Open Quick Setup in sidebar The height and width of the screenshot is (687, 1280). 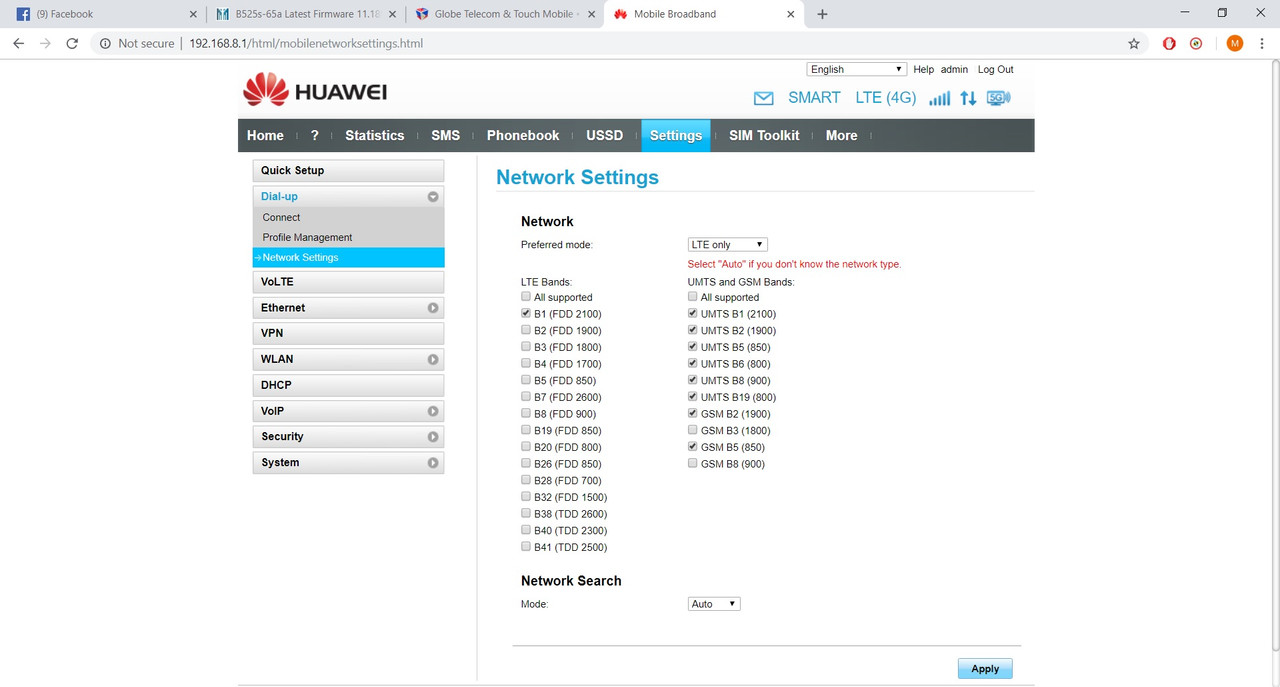click(348, 171)
